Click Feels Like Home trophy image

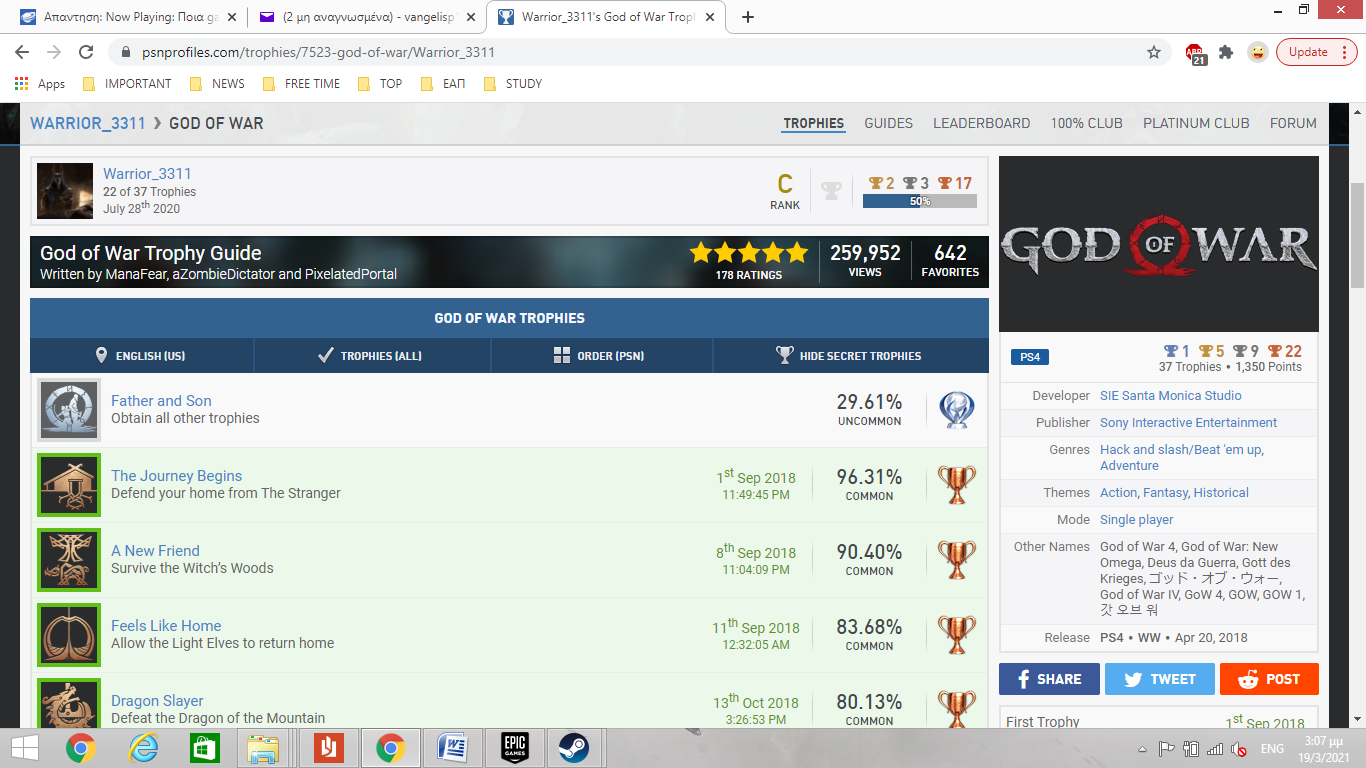pyautogui.click(x=69, y=635)
